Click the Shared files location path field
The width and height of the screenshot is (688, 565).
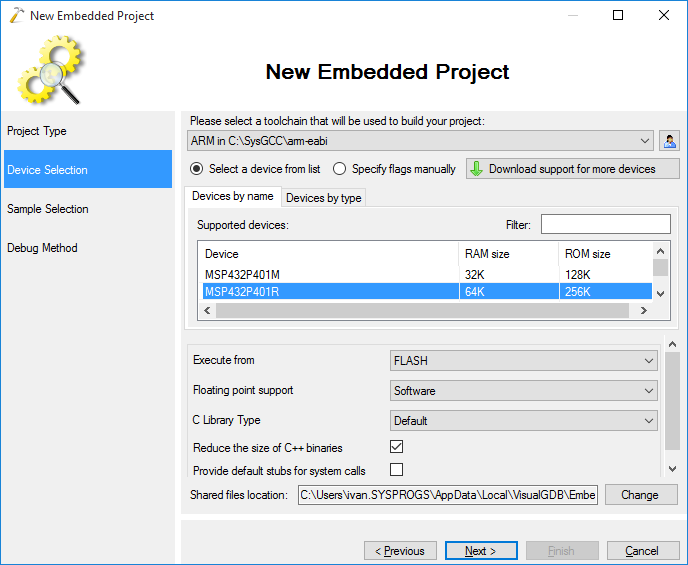[448, 495]
